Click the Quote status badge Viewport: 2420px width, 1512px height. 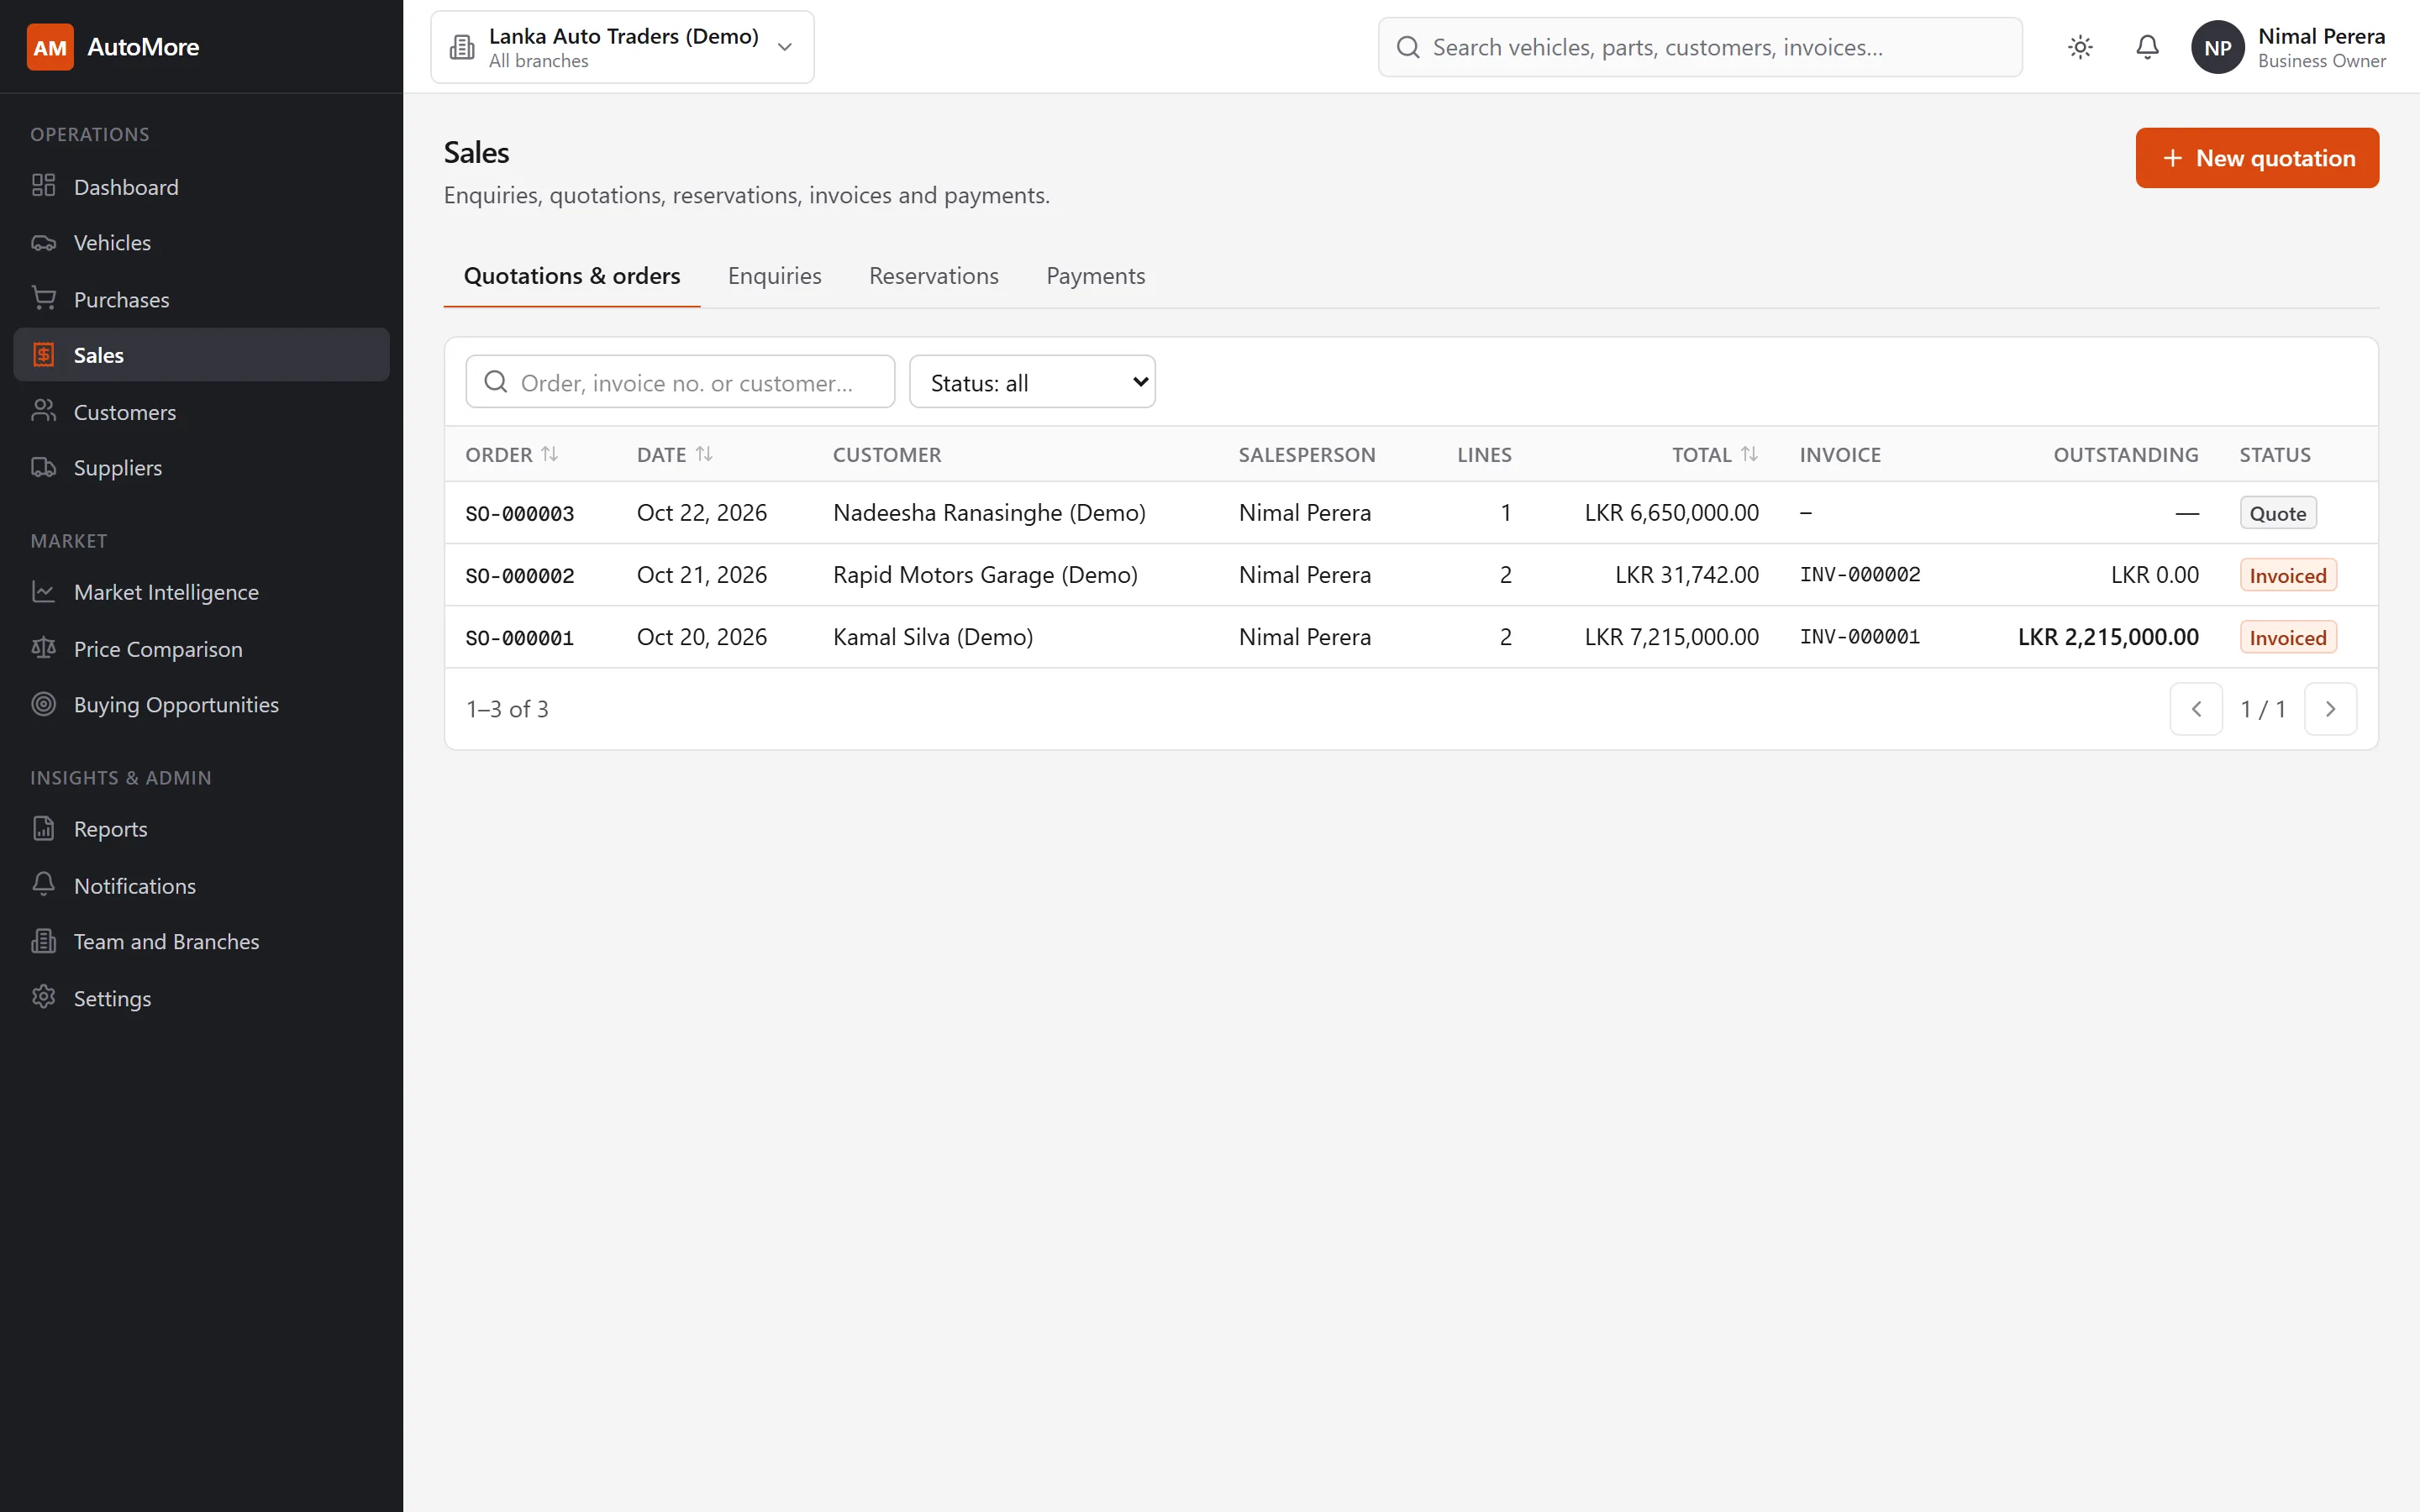(2278, 513)
